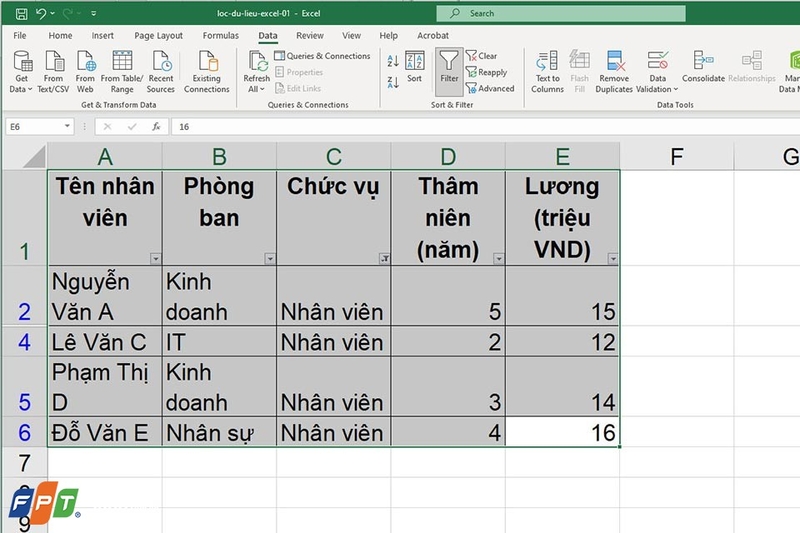Screen dimensions: 800x533
Task: Import data From Text/CSV
Action: pos(54,71)
